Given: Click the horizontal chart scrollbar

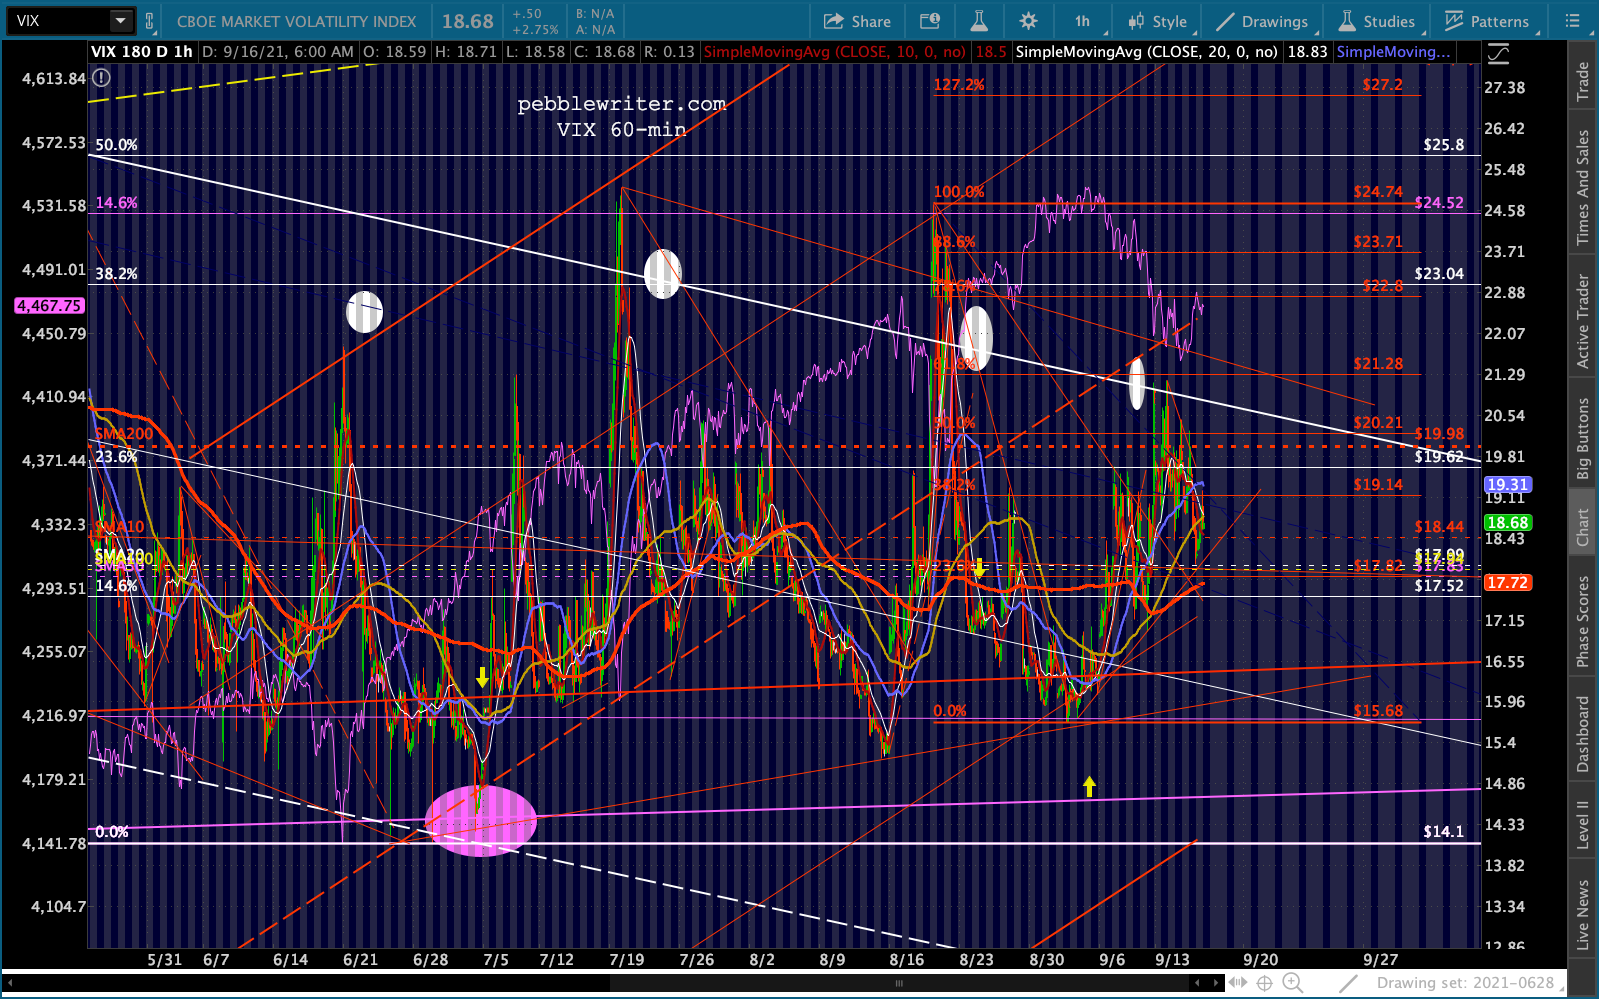Looking at the screenshot, I should 900,983.
